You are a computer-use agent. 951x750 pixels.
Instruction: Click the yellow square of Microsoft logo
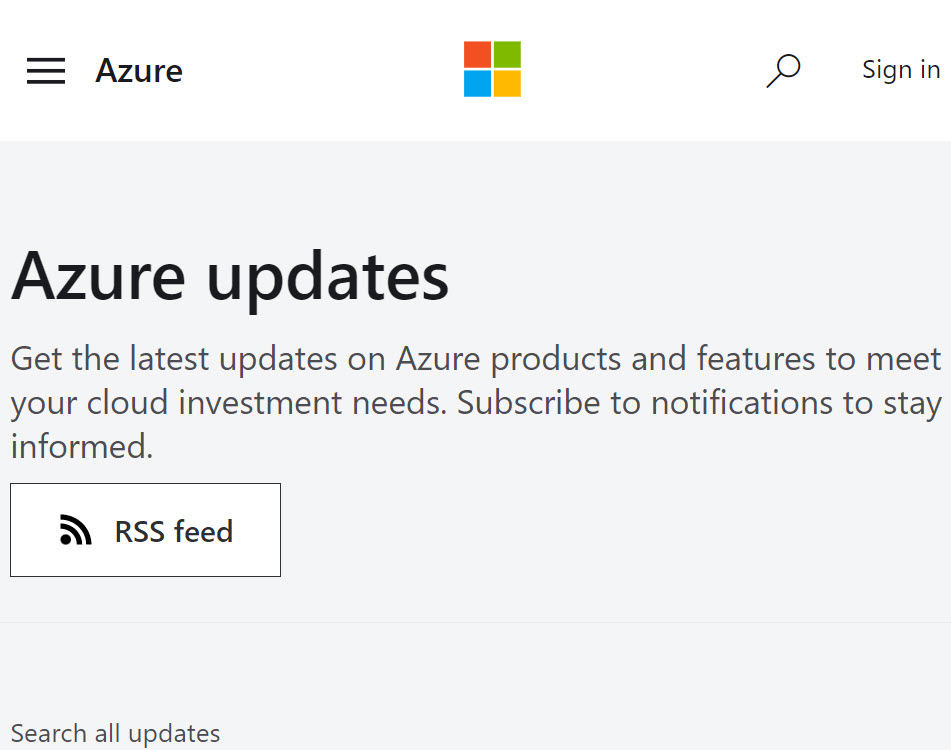[x=507, y=84]
